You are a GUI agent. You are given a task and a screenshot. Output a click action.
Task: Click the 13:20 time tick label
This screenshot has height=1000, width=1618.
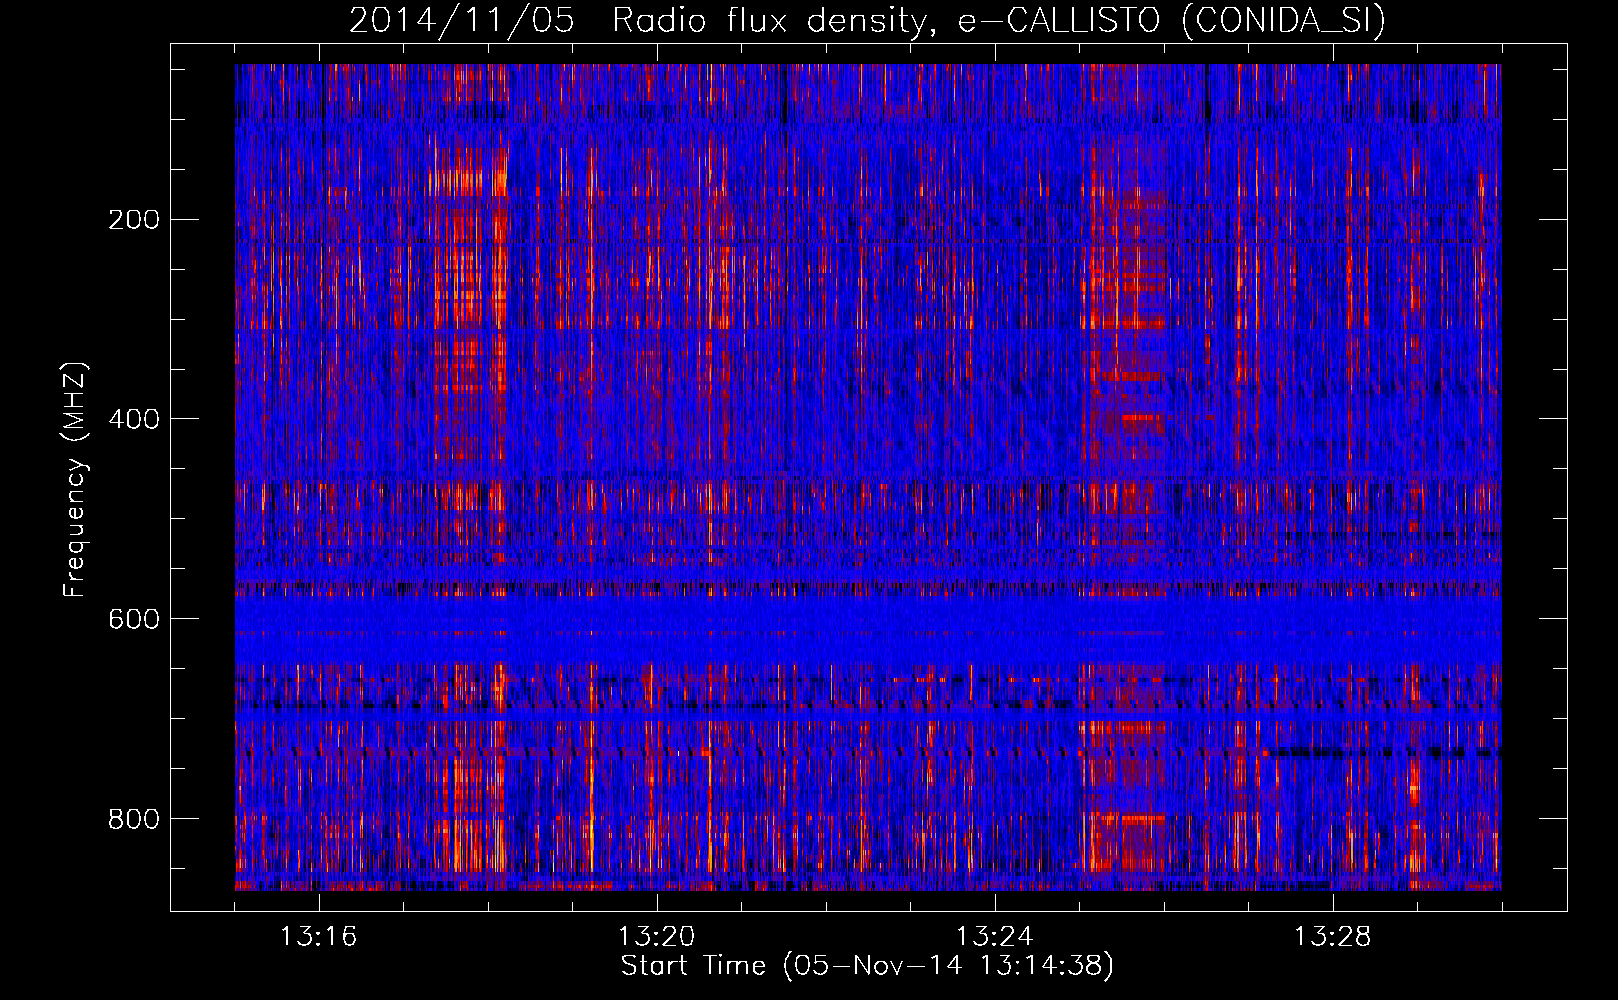657,936
